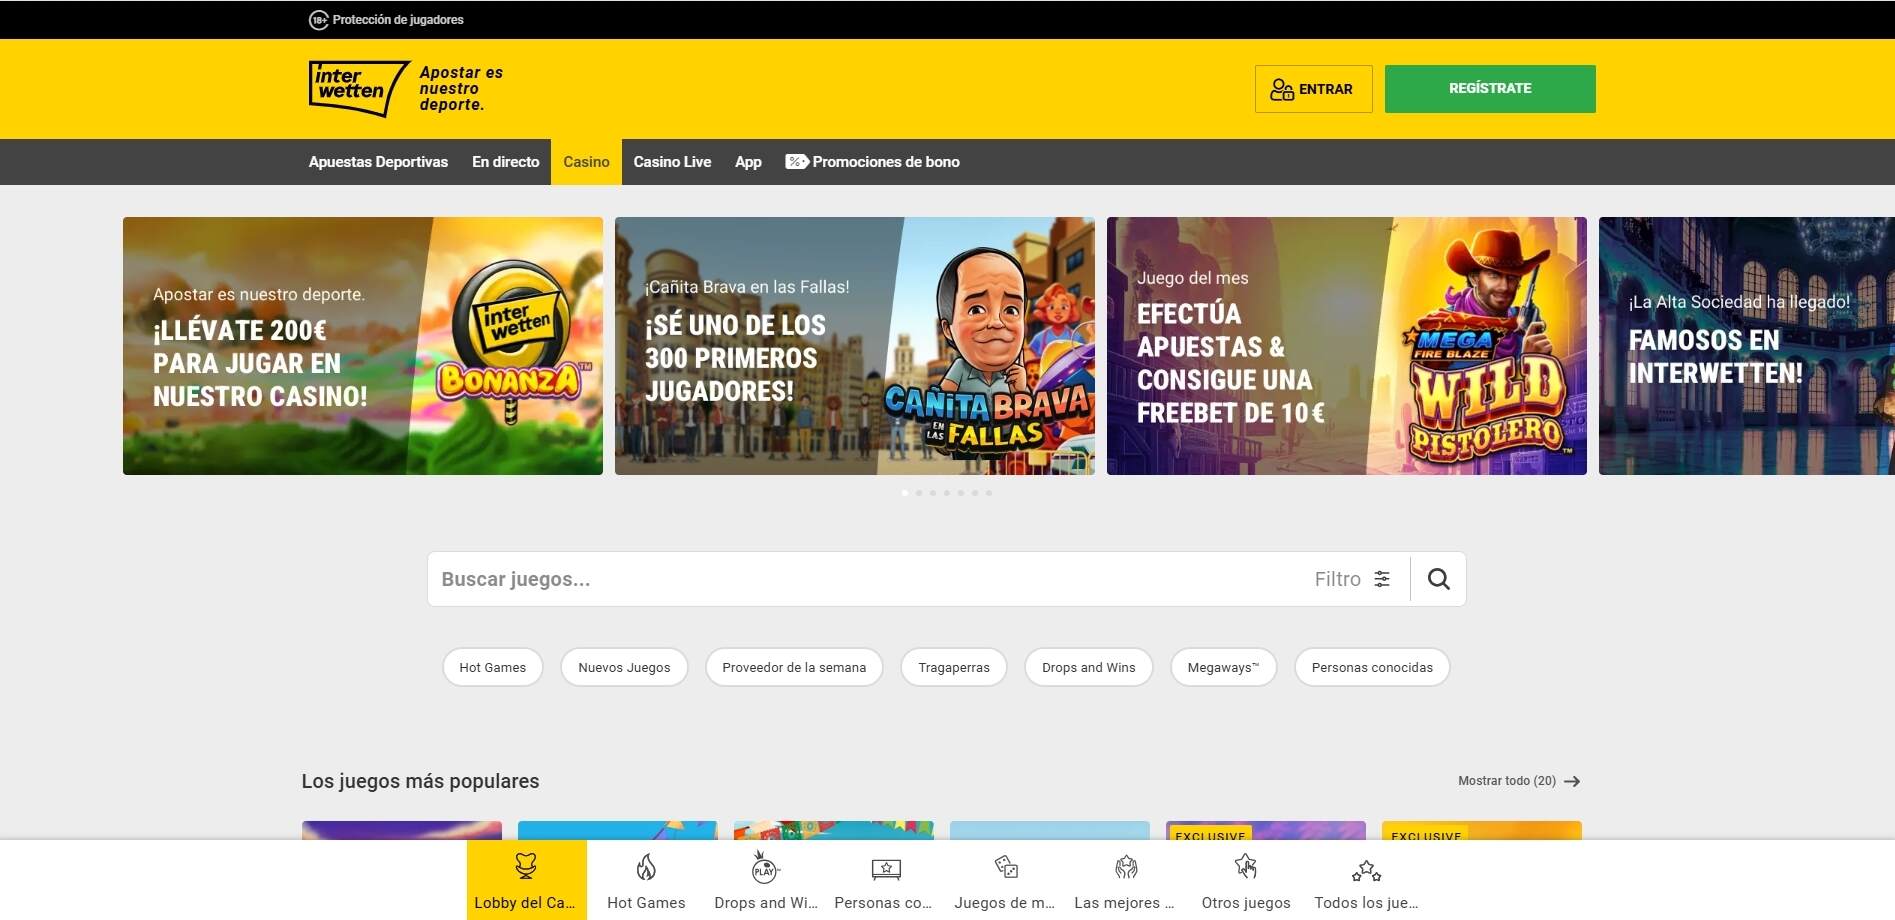Click the user lock icon in ENTRAR
This screenshot has height=920, width=1895.
(1282, 90)
